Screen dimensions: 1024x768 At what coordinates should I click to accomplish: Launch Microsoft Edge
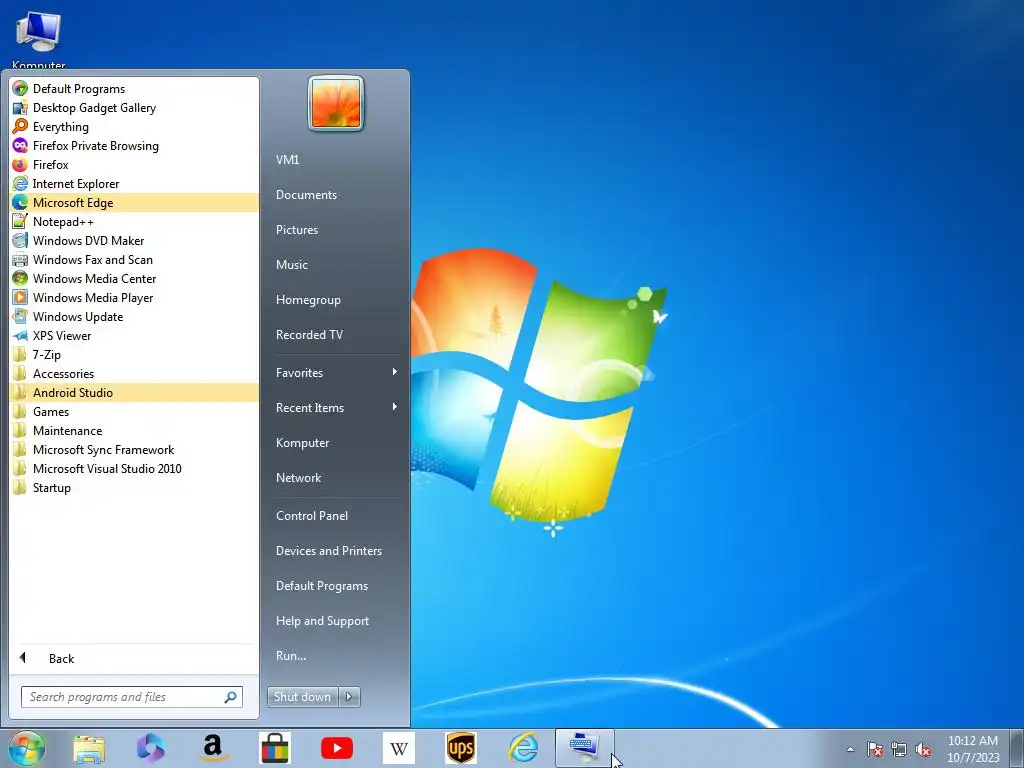click(134, 202)
